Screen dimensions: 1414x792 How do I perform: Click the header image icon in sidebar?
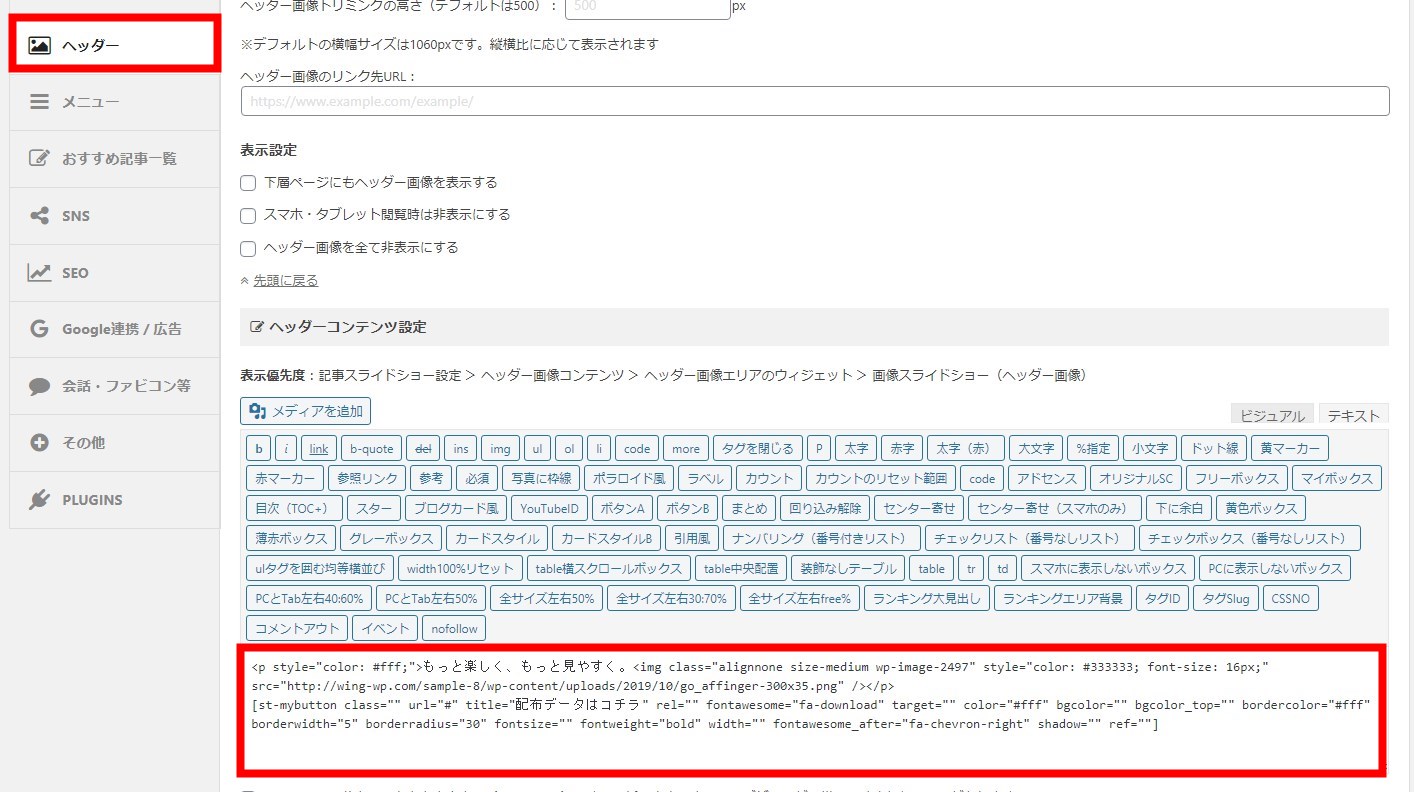pyautogui.click(x=40, y=45)
